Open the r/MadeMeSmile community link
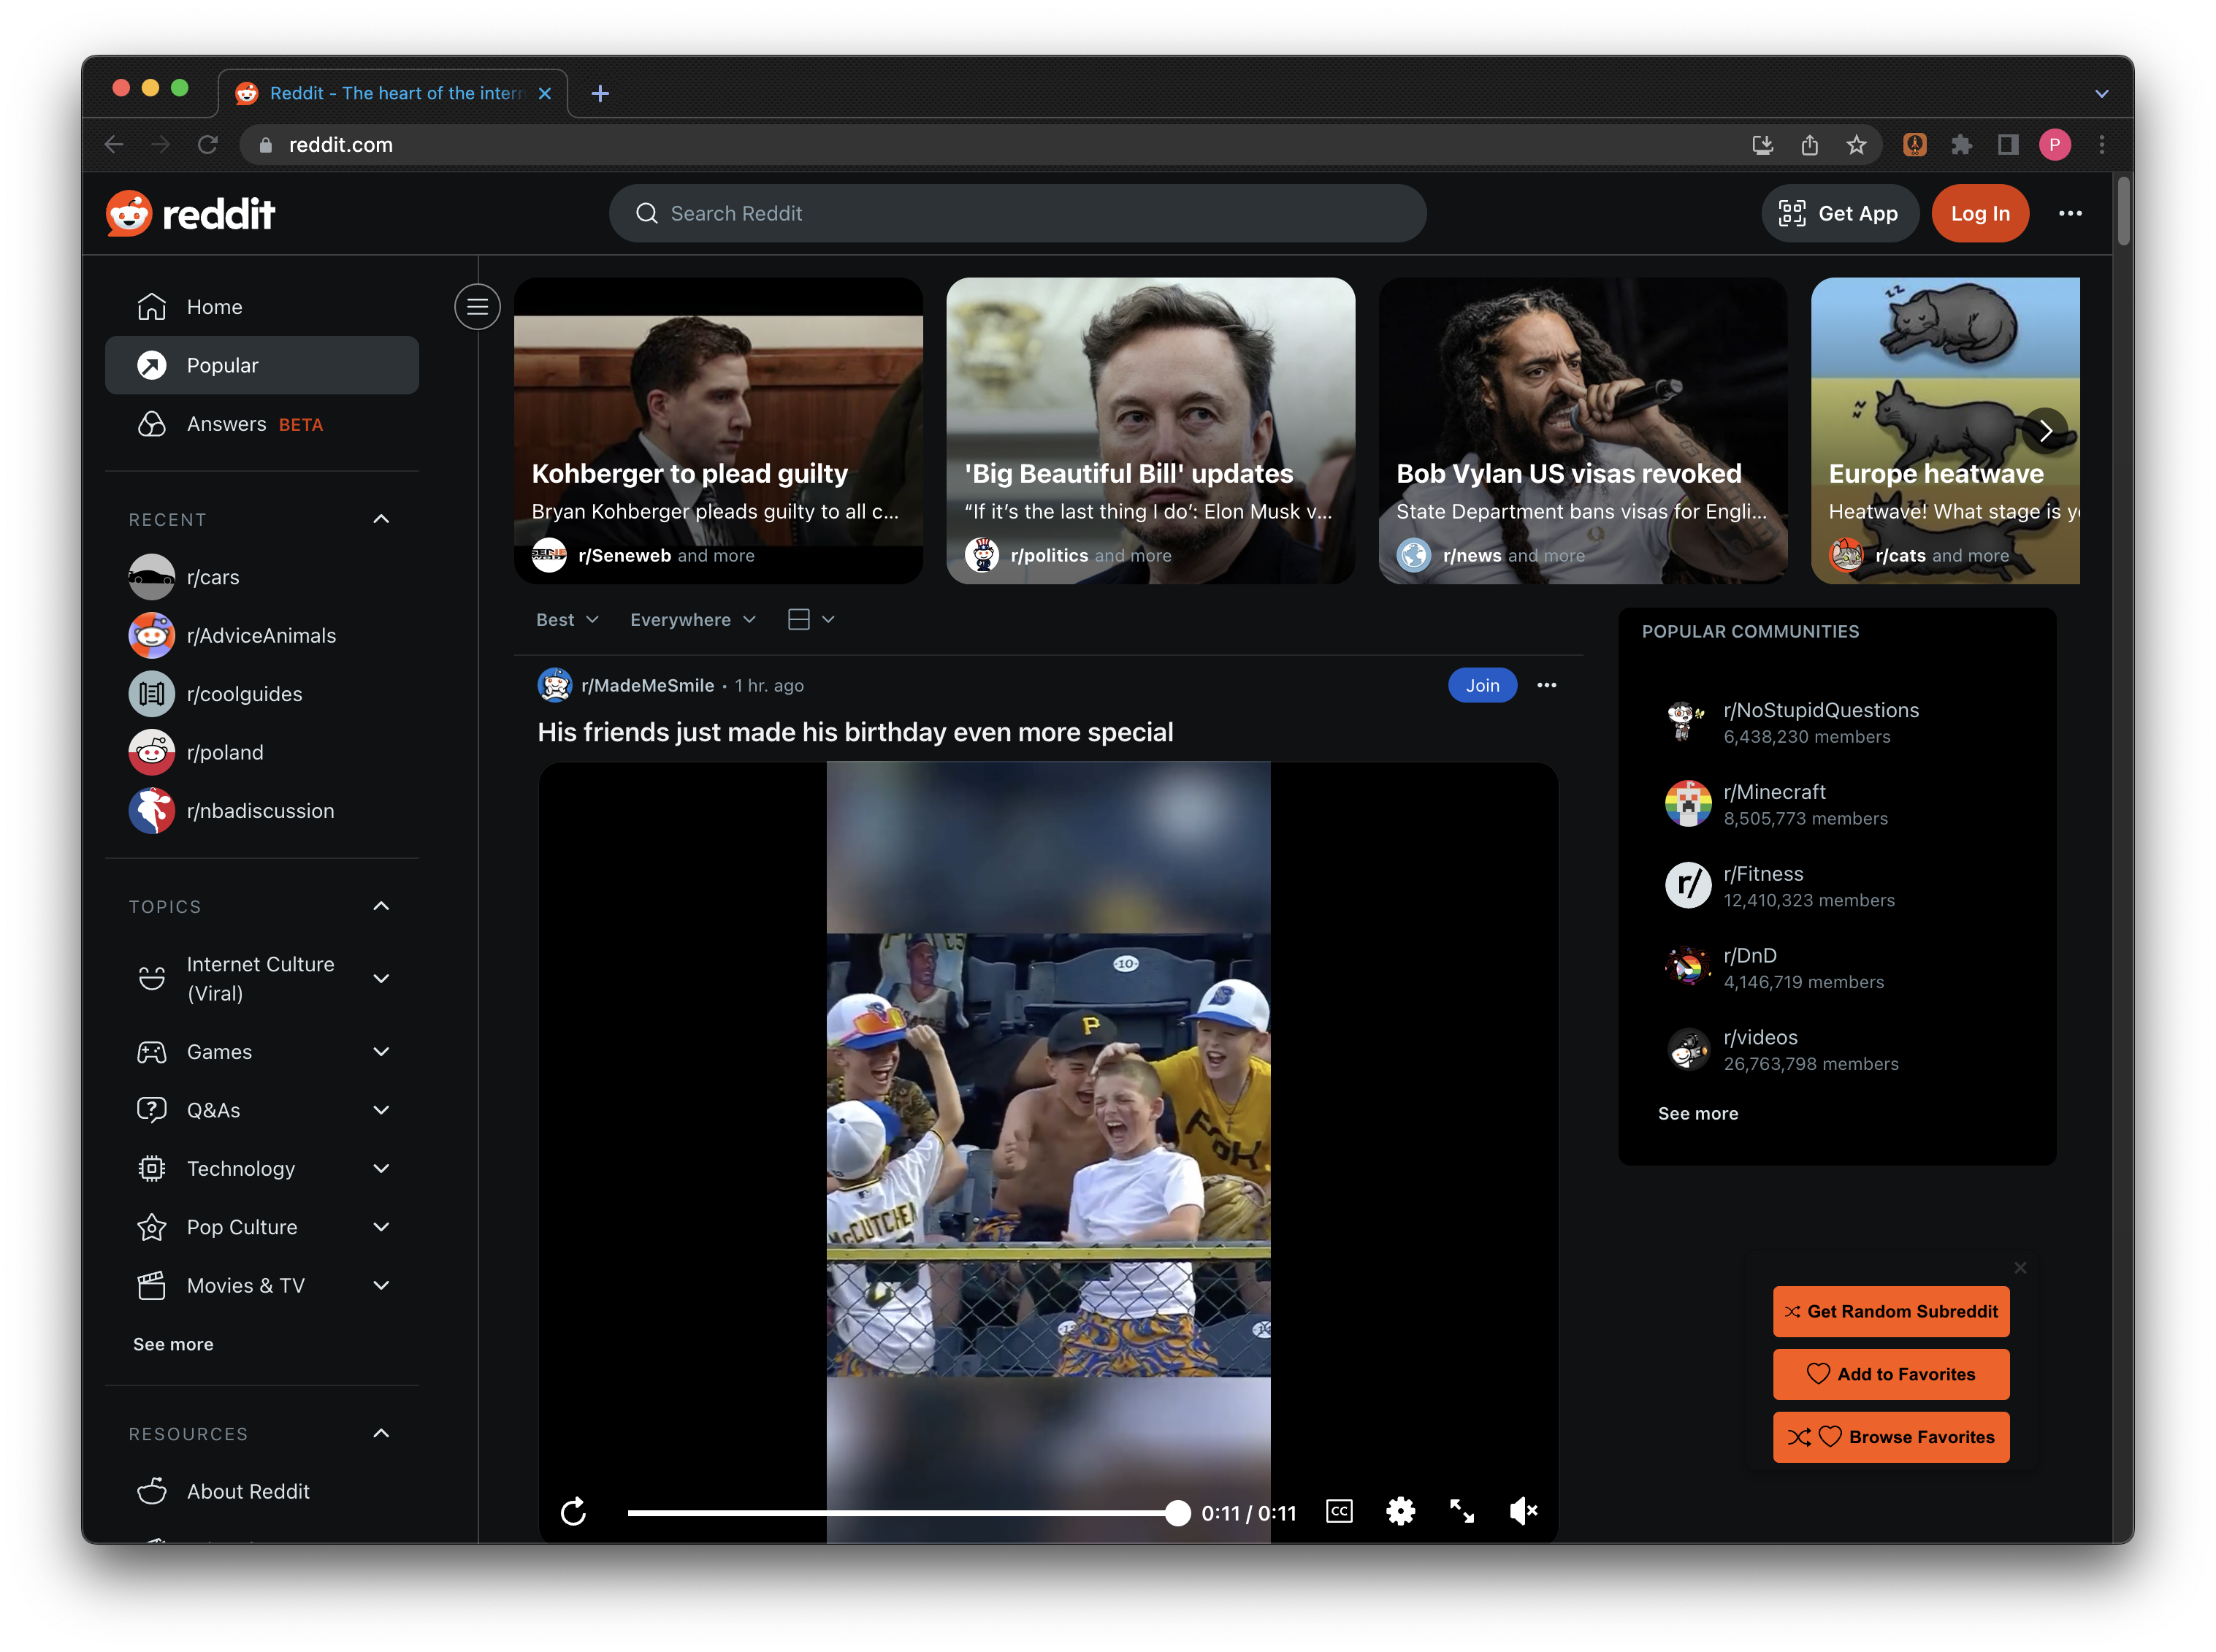The width and height of the screenshot is (2216, 1652). point(647,686)
